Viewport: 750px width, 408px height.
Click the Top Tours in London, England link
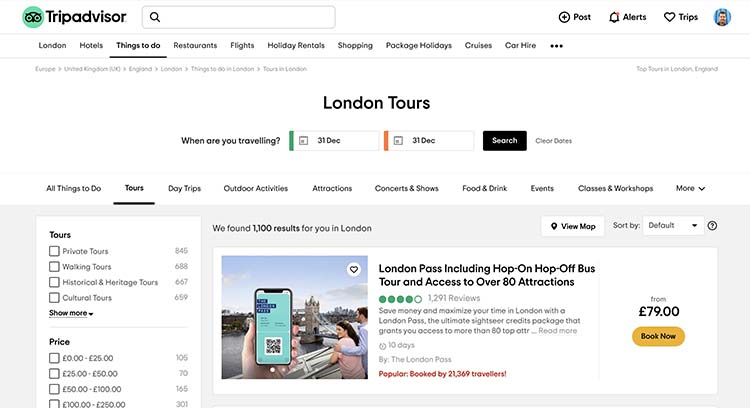pos(677,69)
